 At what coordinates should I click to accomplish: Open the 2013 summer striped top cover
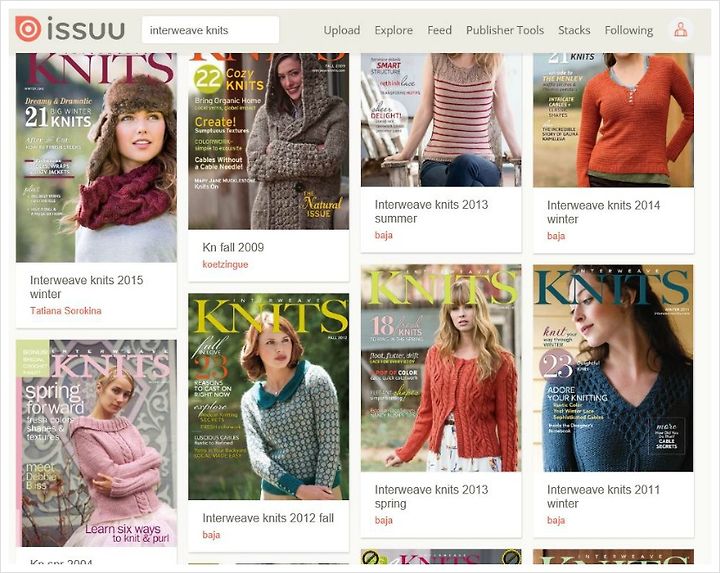click(x=441, y=120)
